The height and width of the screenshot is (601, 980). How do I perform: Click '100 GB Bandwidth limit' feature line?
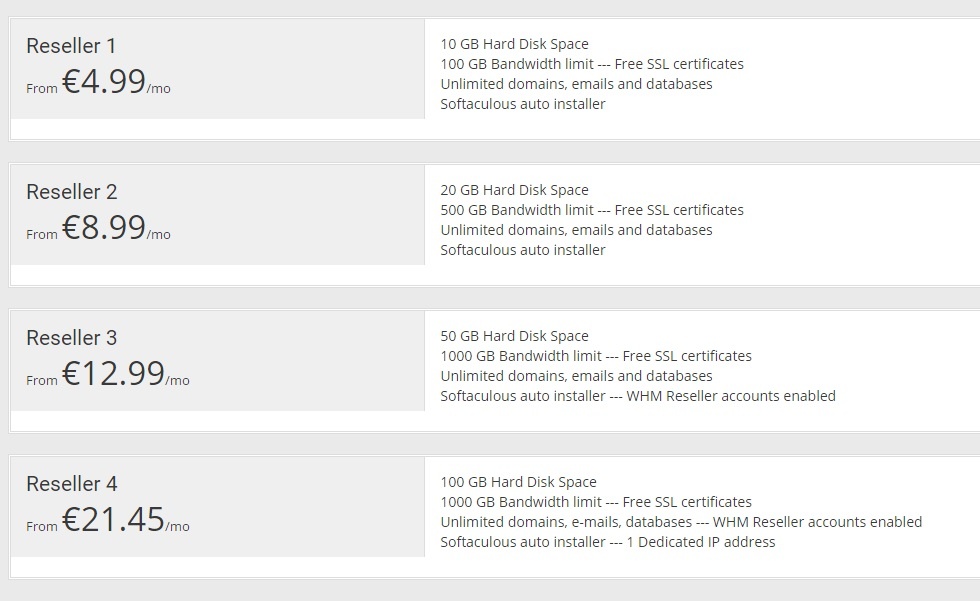click(x=592, y=64)
